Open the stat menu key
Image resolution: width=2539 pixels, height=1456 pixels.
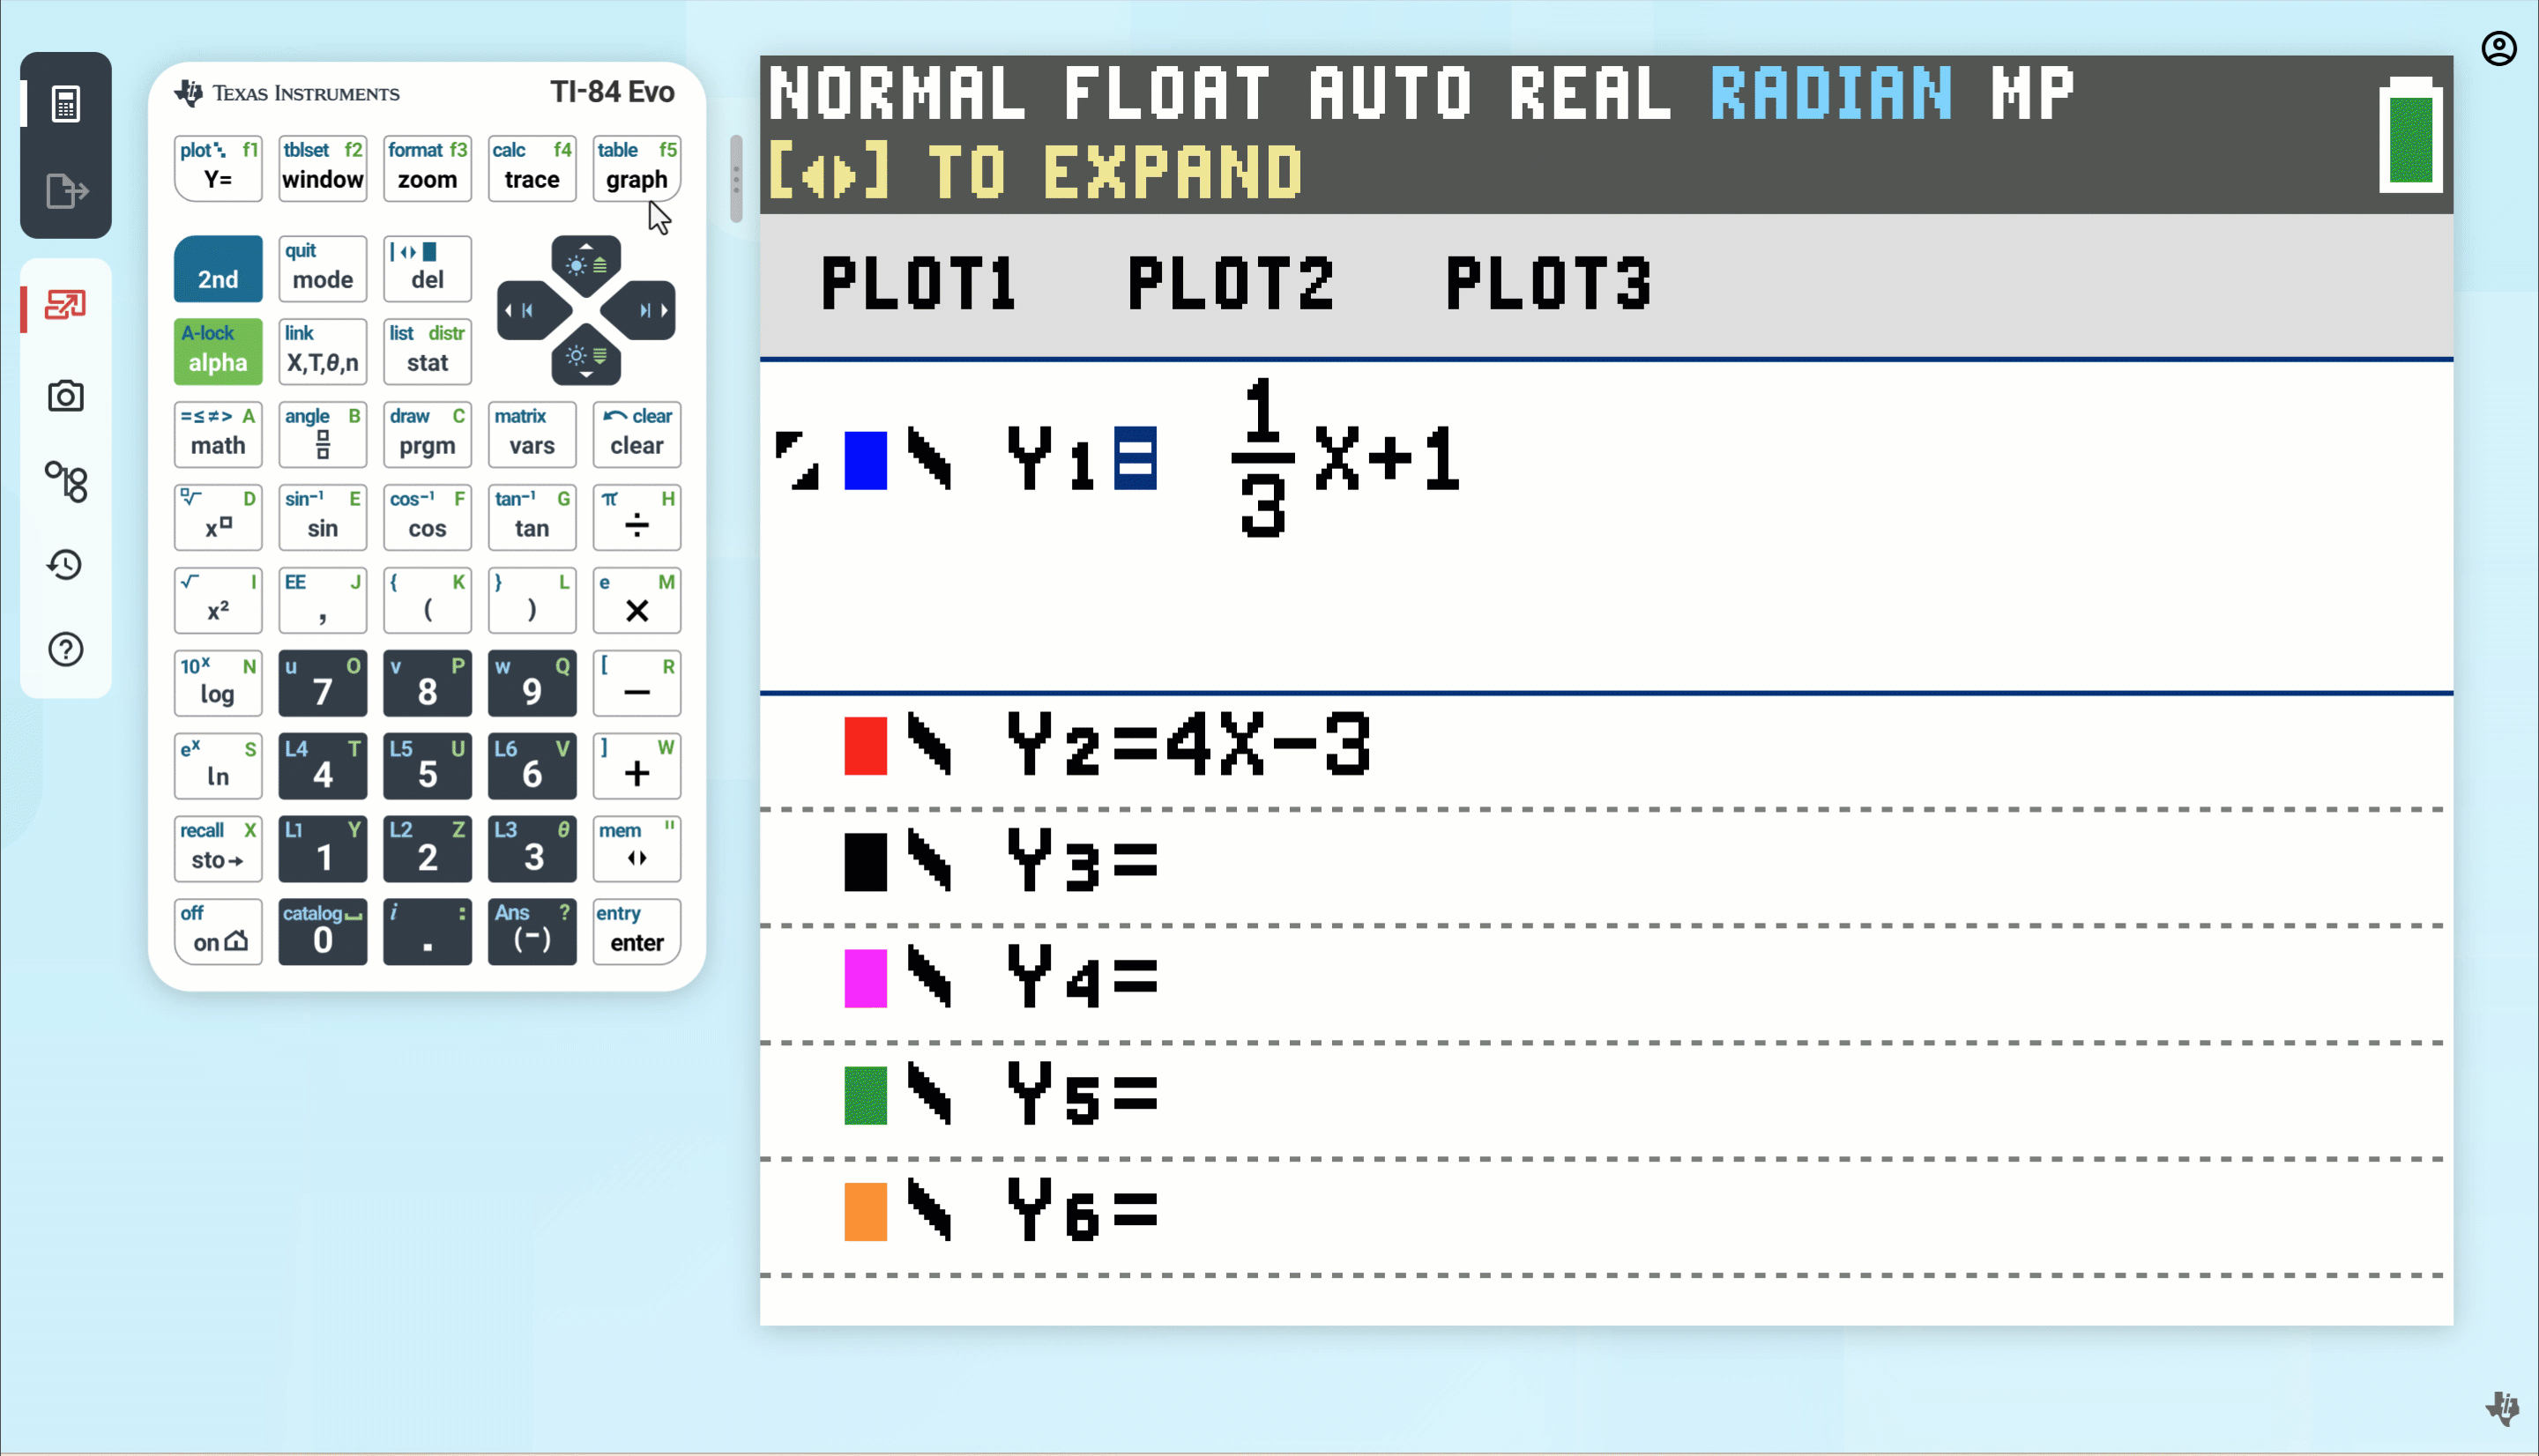427,352
